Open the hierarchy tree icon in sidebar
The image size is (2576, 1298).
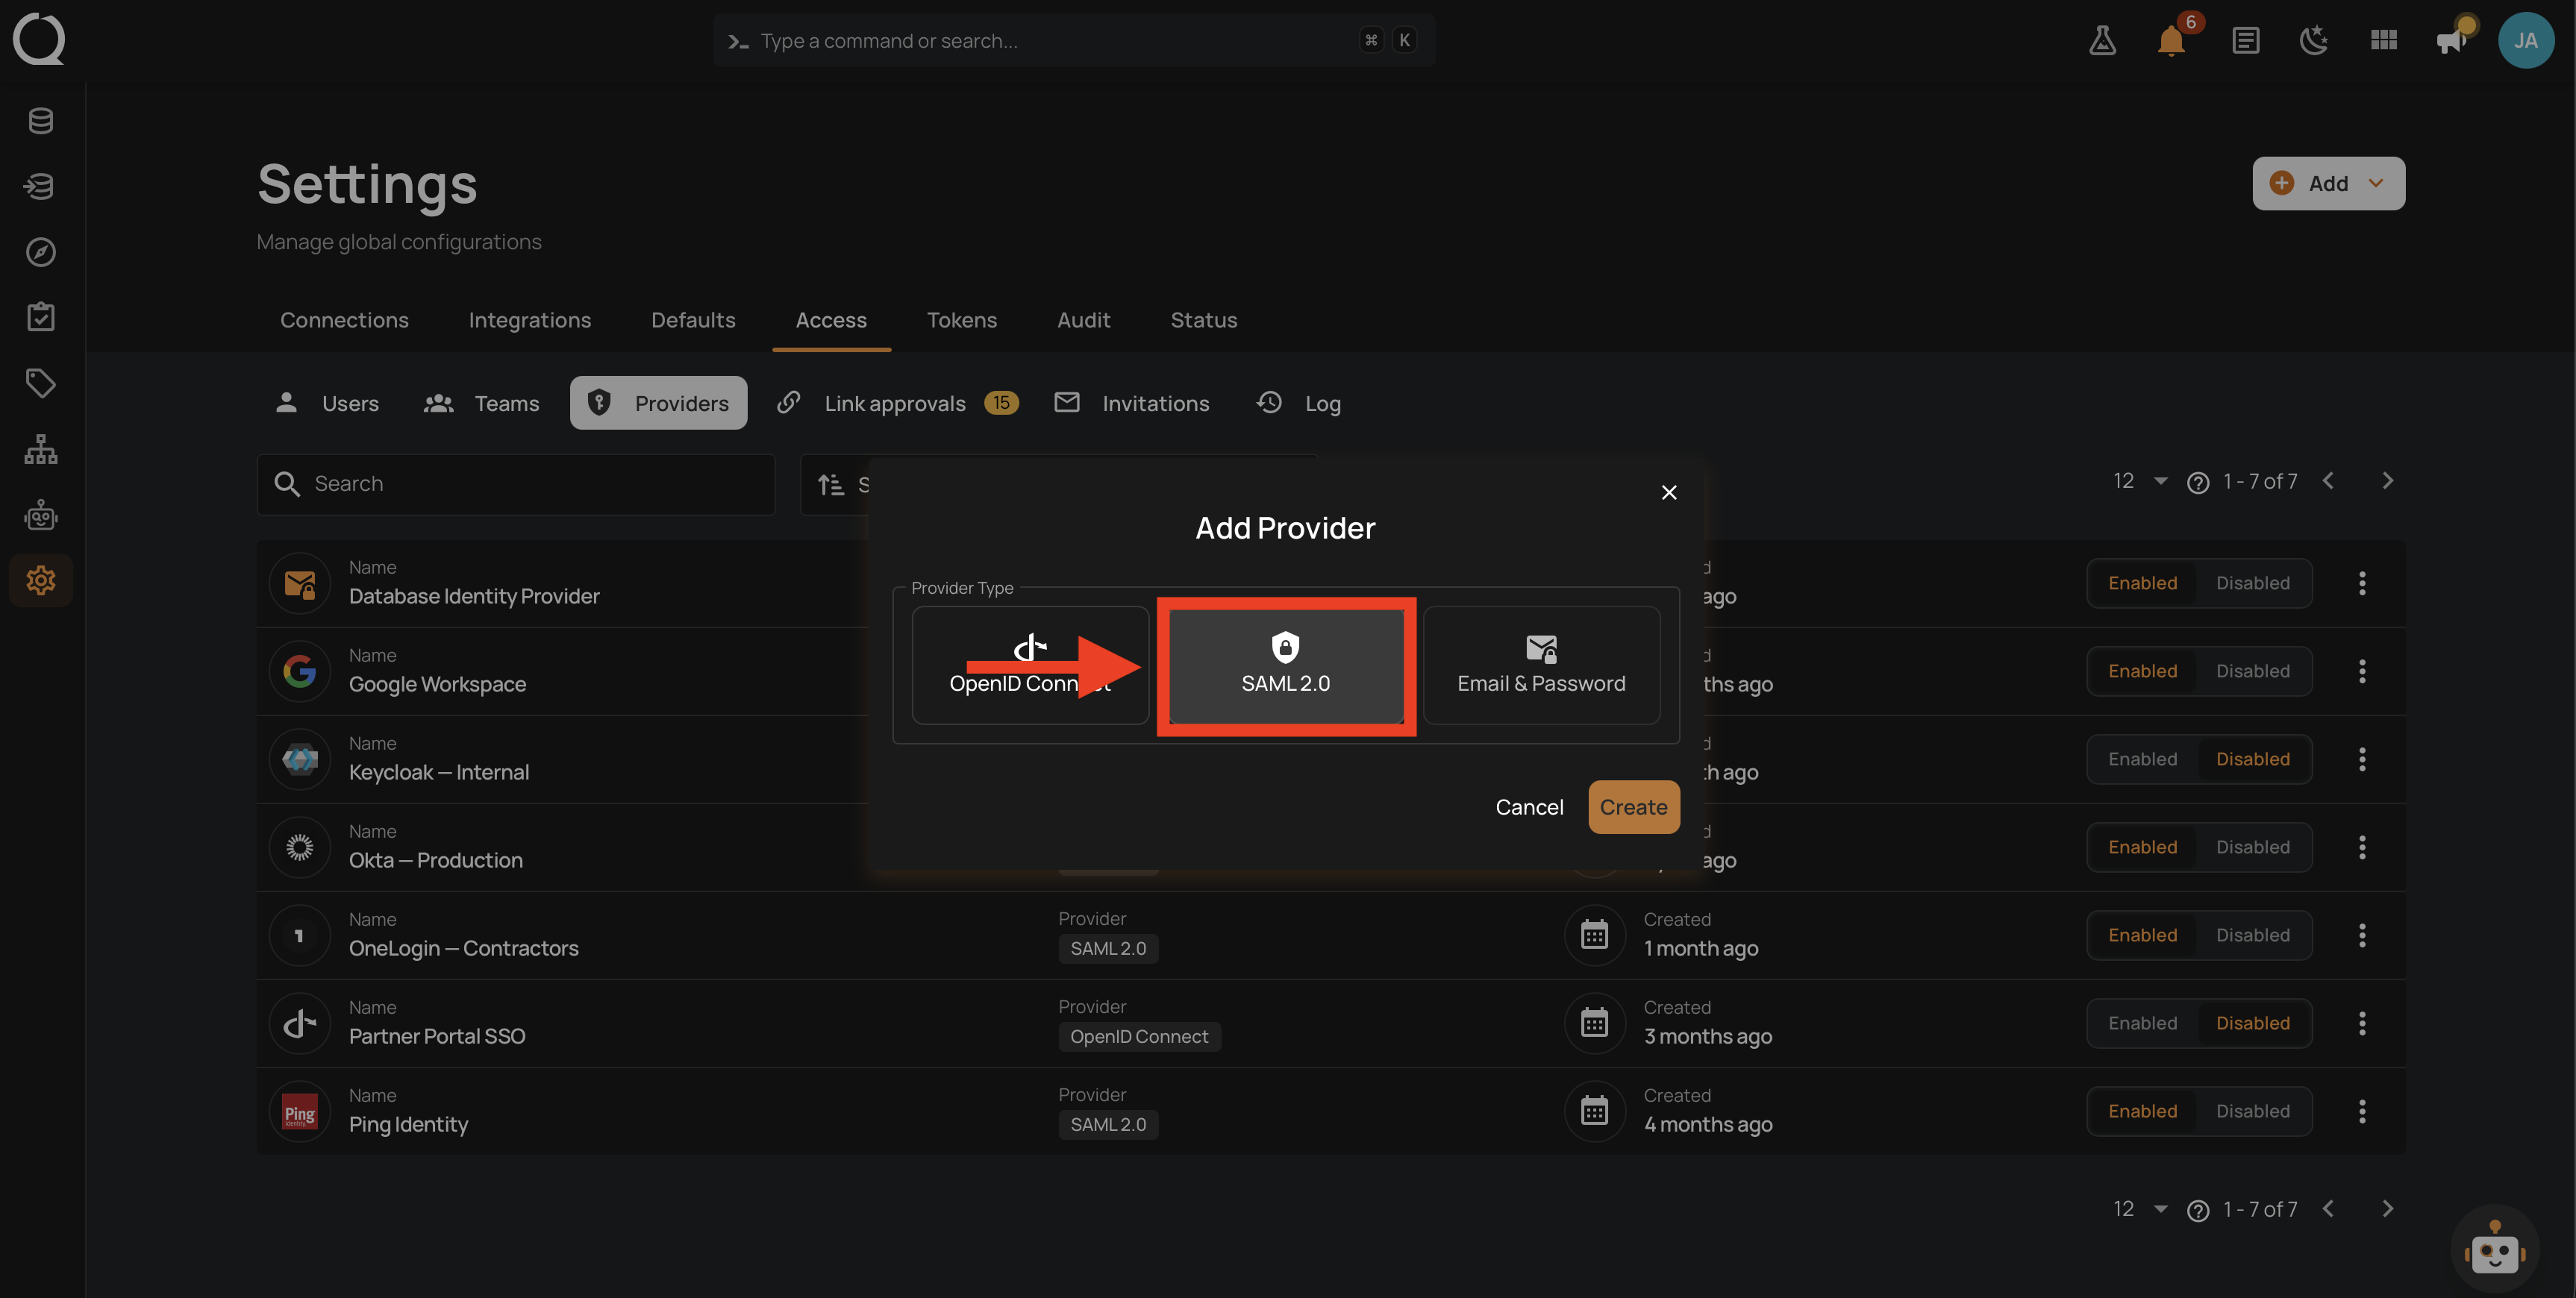coord(41,449)
